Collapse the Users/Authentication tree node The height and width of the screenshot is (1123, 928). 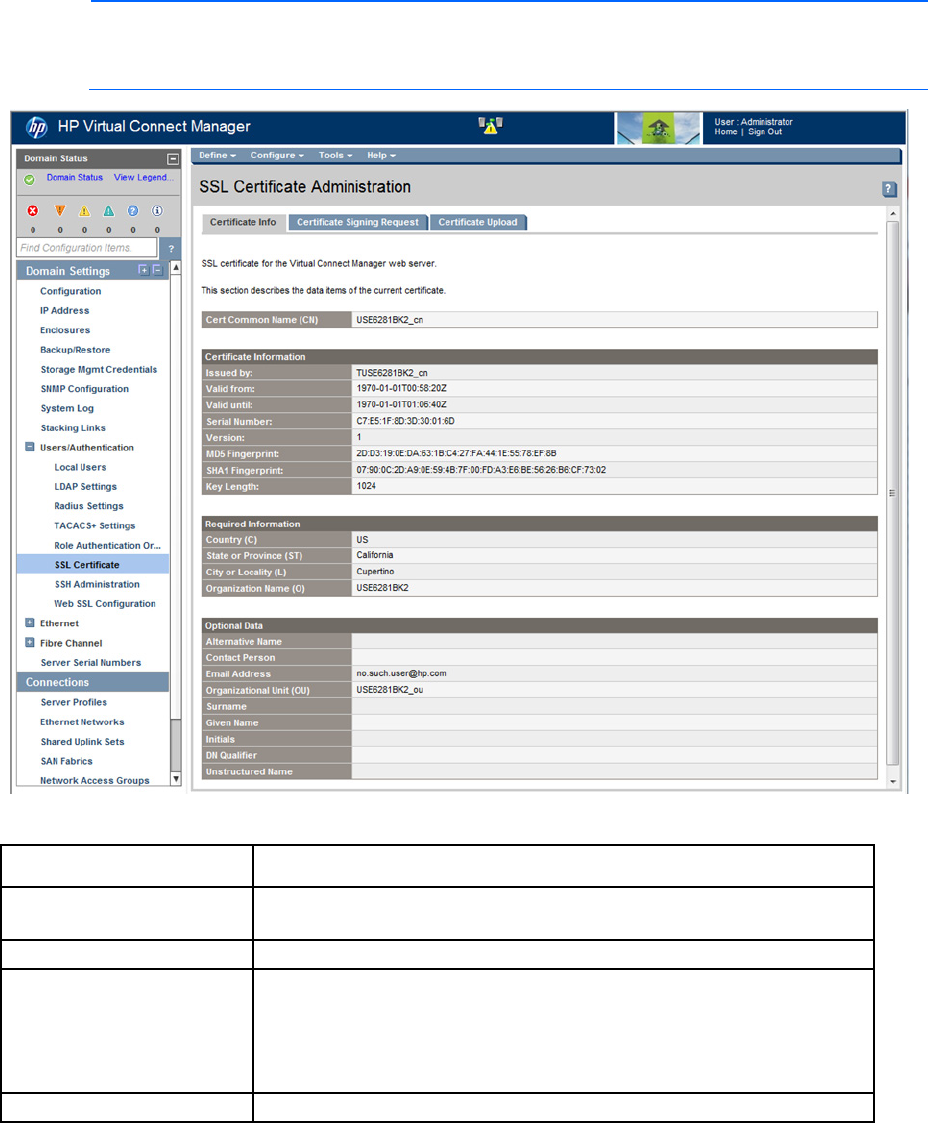tap(29, 447)
